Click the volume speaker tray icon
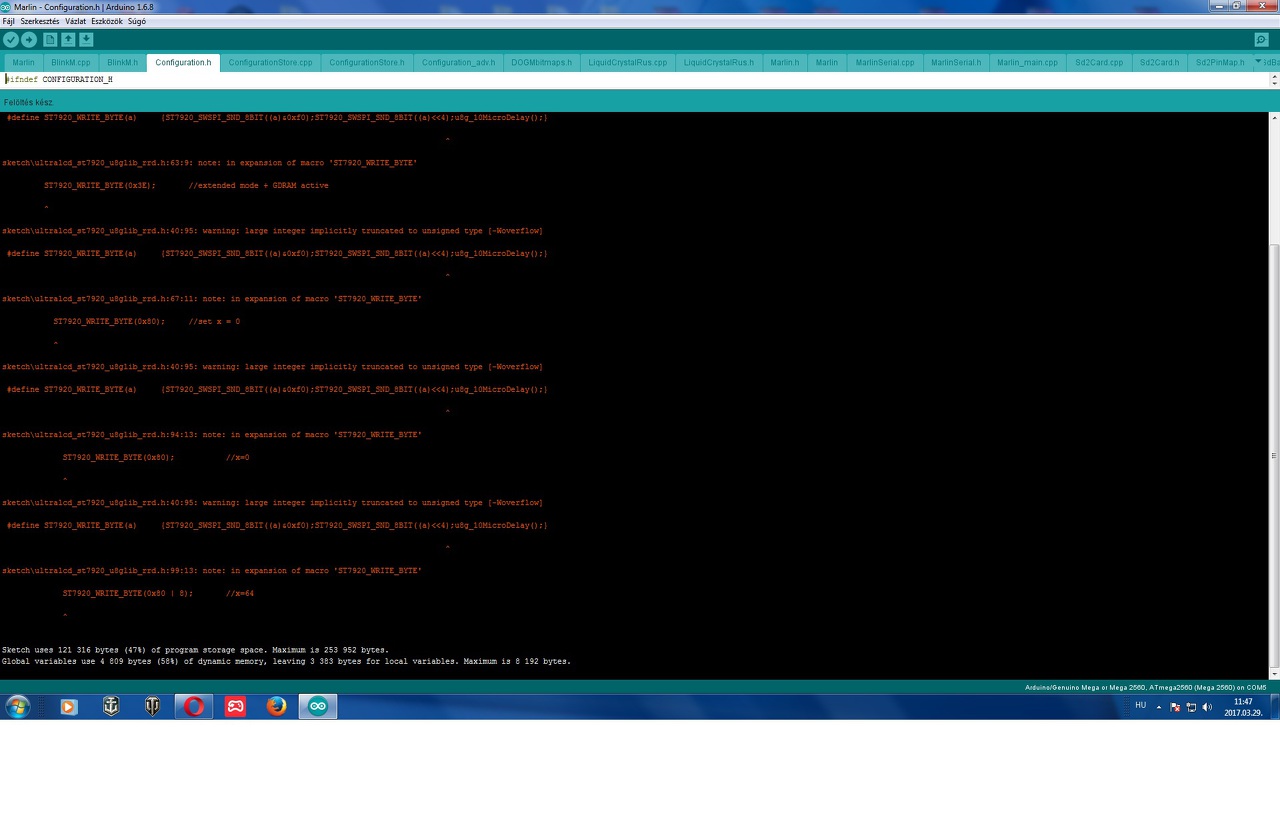 coord(1207,707)
